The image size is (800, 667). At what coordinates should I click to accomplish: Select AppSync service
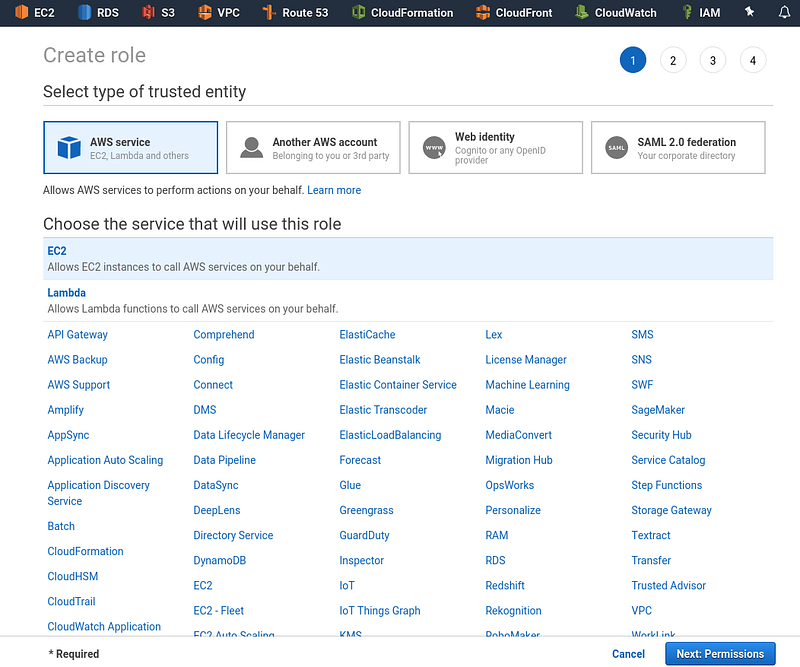point(68,435)
